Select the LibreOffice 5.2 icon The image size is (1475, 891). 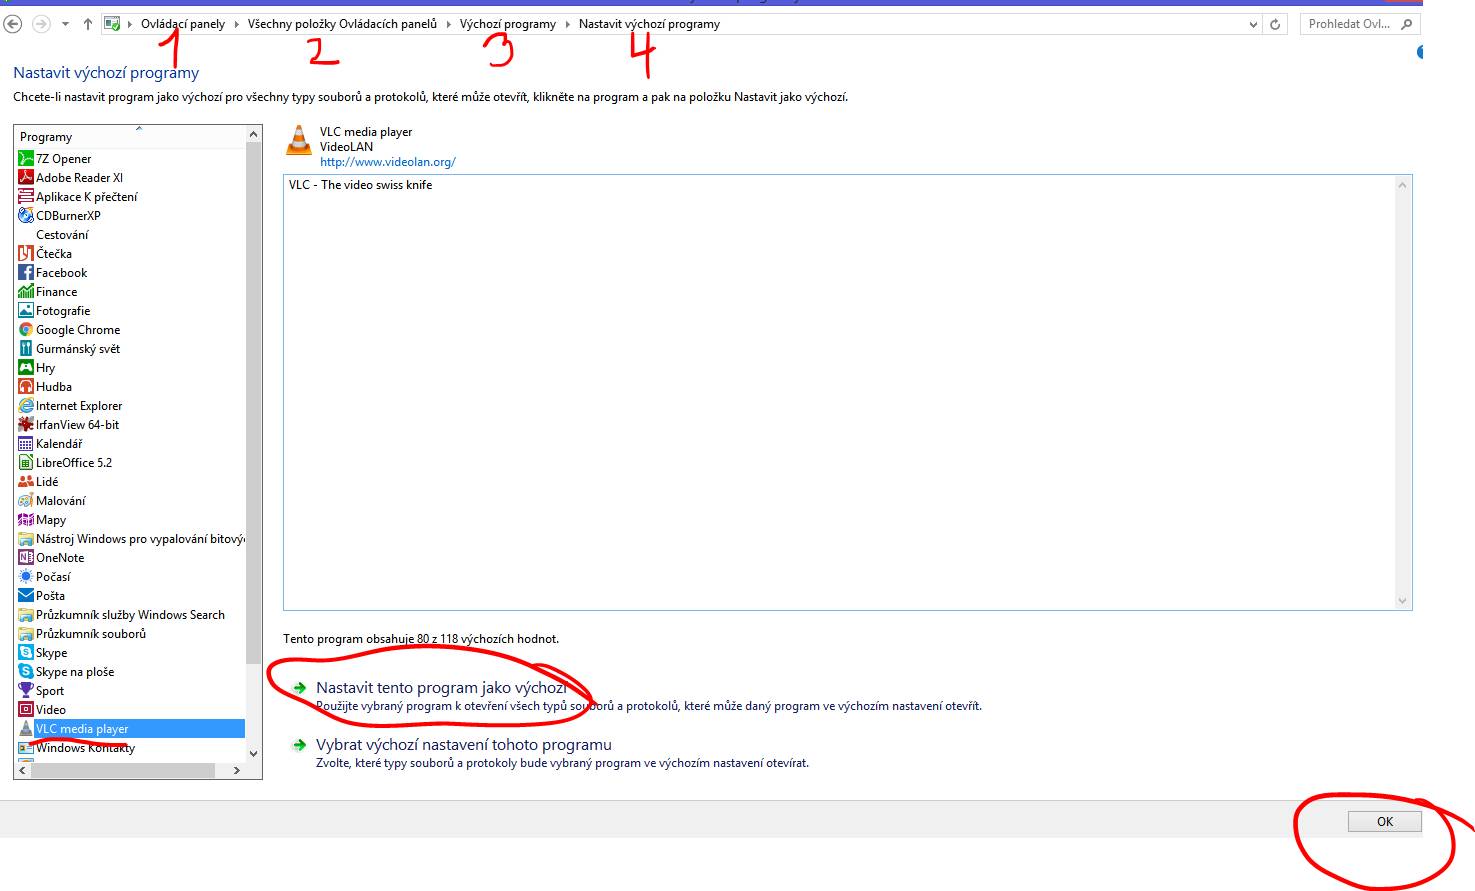point(26,462)
